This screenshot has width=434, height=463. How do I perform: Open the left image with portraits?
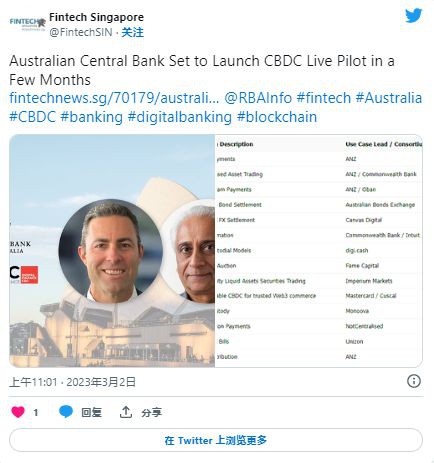(x=112, y=251)
